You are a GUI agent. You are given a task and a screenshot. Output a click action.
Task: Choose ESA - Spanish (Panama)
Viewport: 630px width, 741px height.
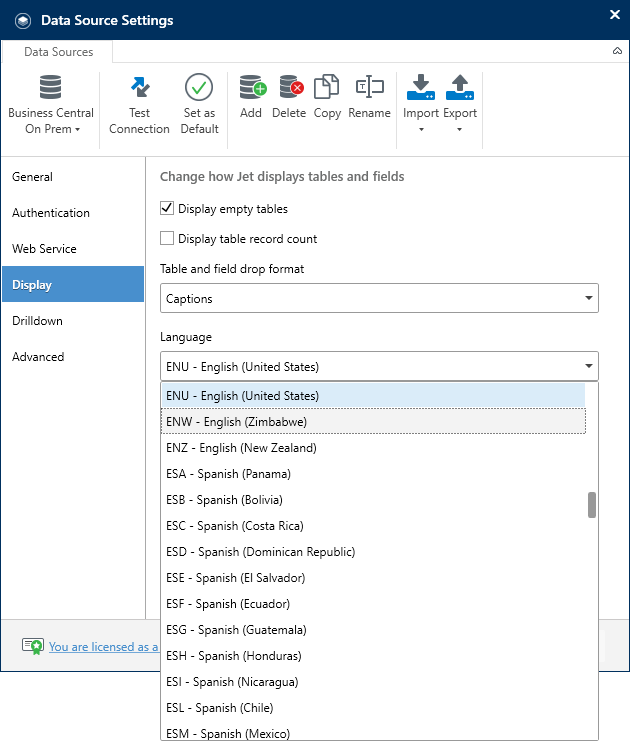(x=373, y=474)
